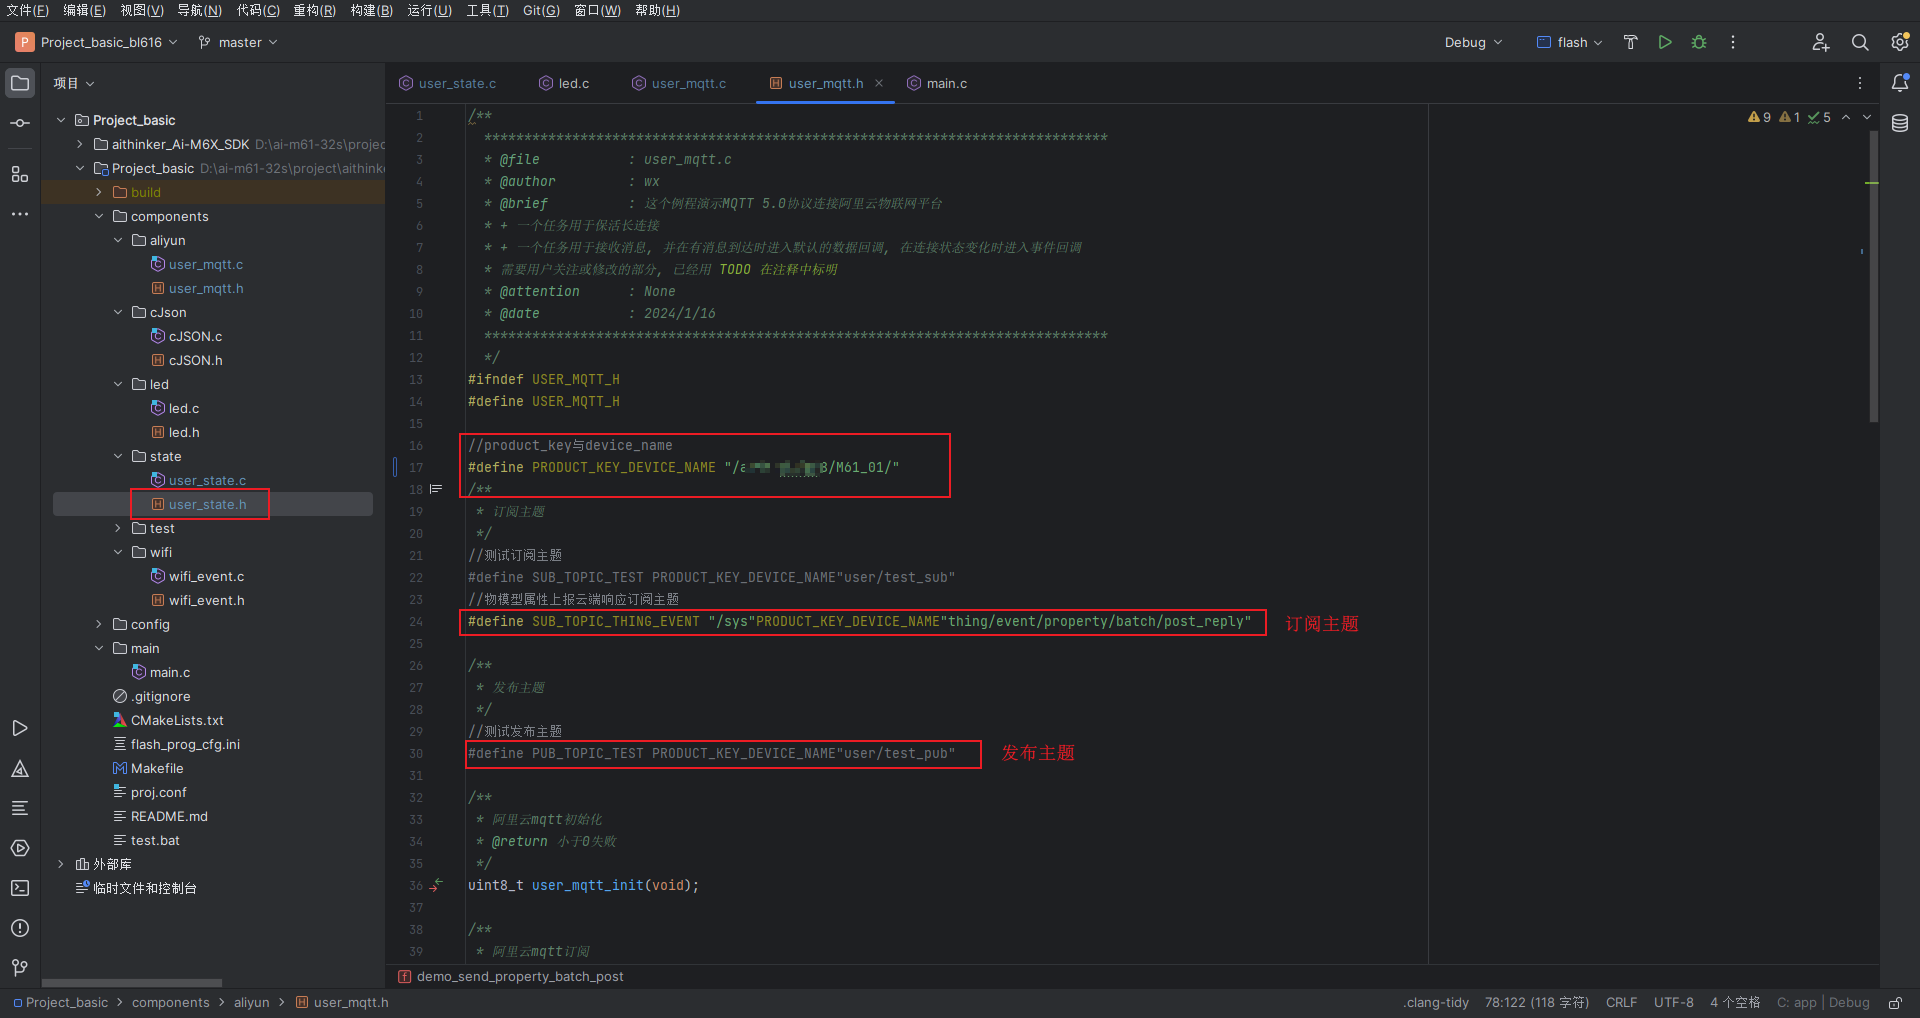Collapse the Project_basic root node
This screenshot has width=1920, height=1018.
pyautogui.click(x=61, y=120)
